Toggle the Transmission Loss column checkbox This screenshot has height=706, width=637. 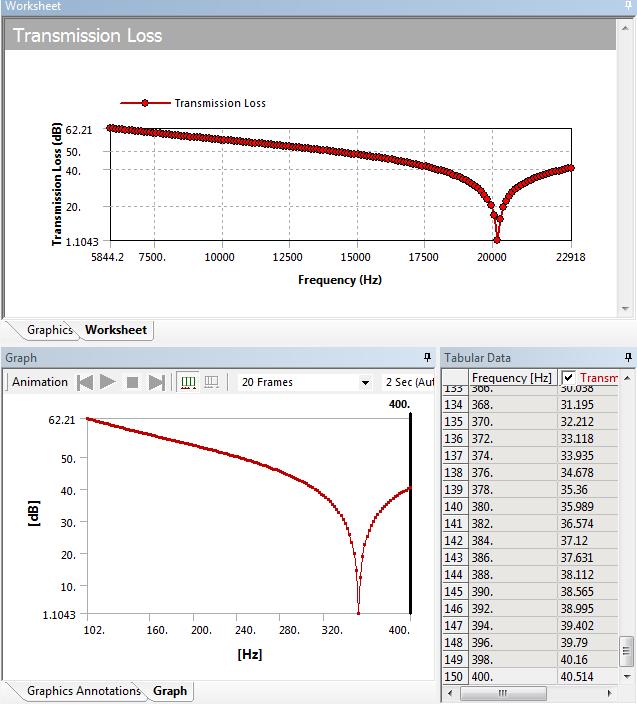569,378
